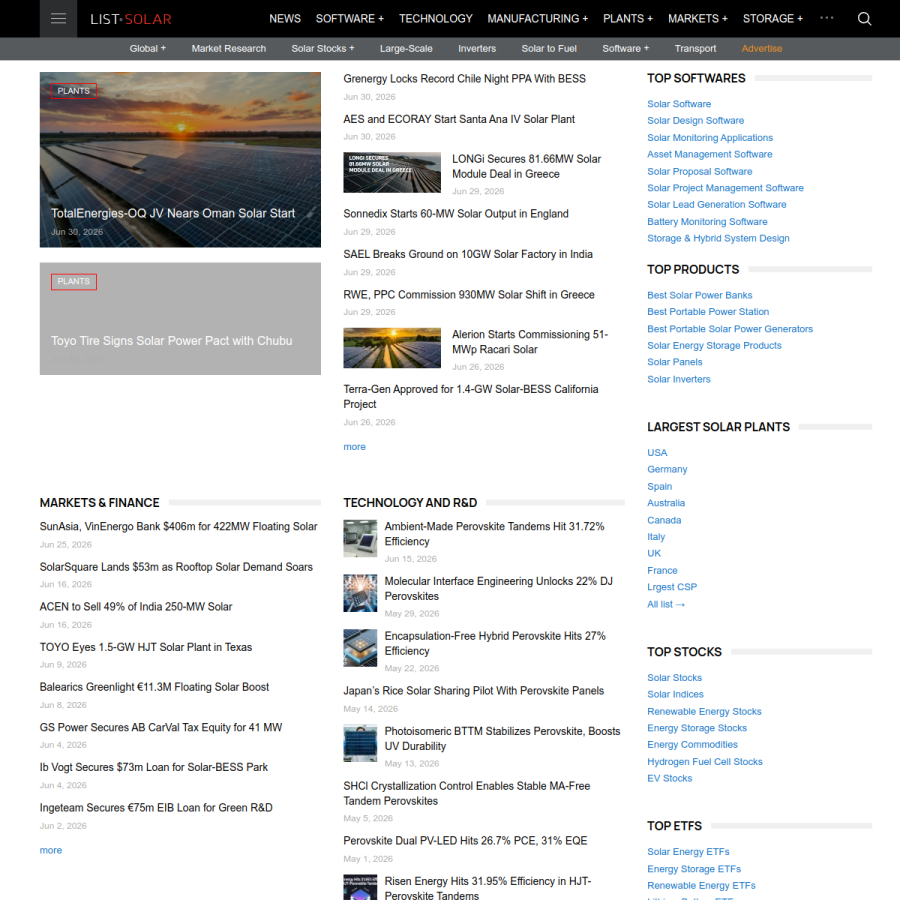Open SunAsia, VinEnergo Bank $406m article
The height and width of the screenshot is (900, 900).
tap(179, 526)
